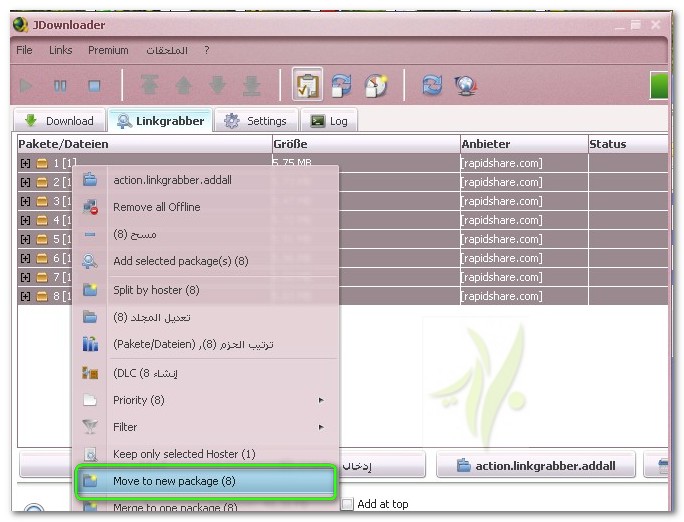
Task: Switch to the Log tab
Action: tap(329, 120)
